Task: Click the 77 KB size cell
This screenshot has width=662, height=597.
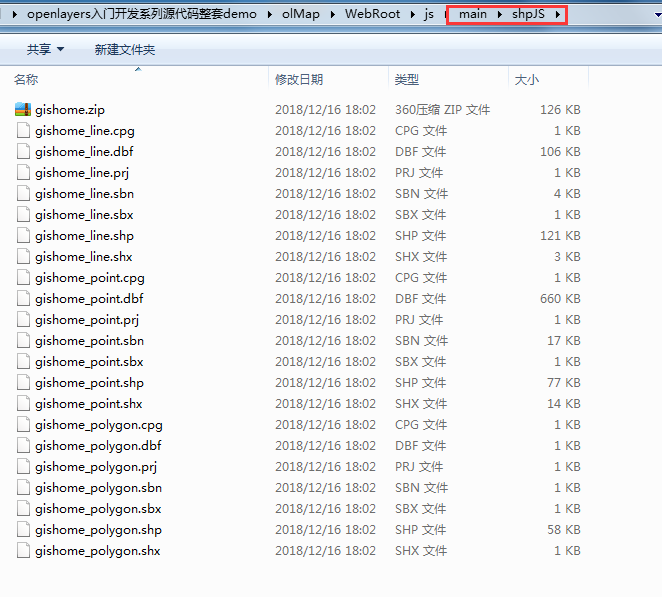Action: 564,383
